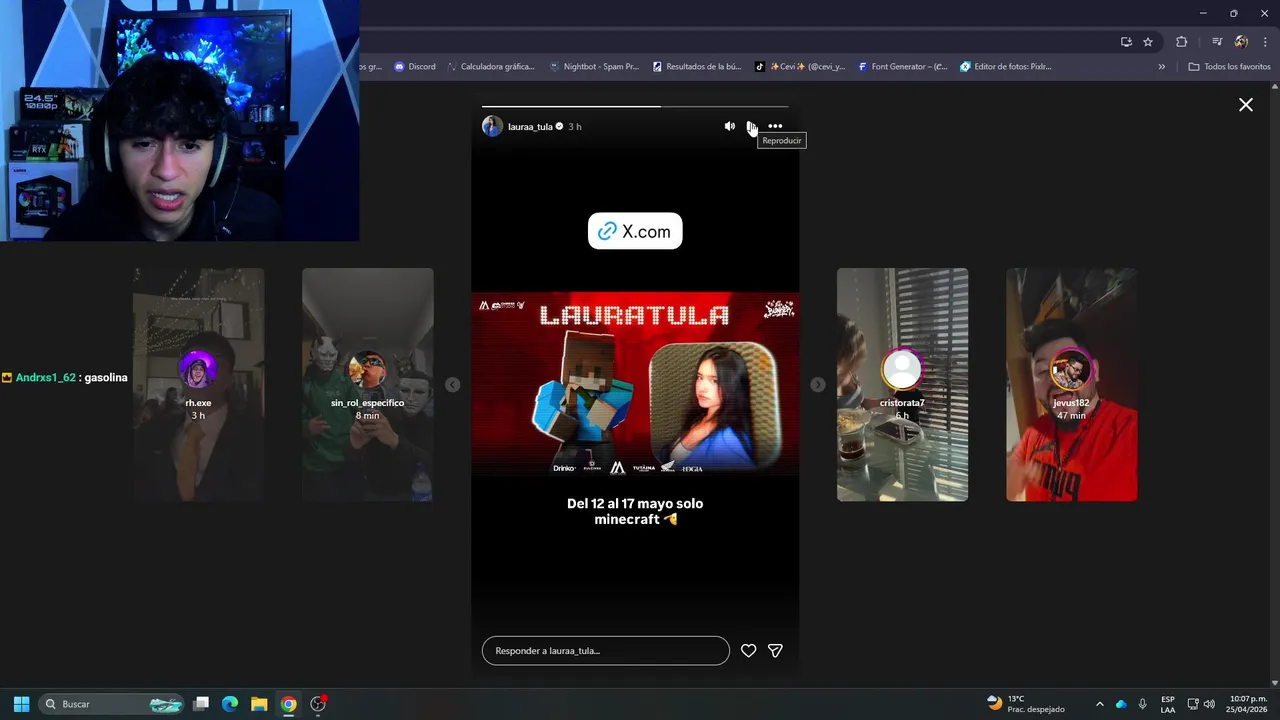Open the three-dot options menu on the story
The height and width of the screenshot is (720, 1280).
[775, 126]
